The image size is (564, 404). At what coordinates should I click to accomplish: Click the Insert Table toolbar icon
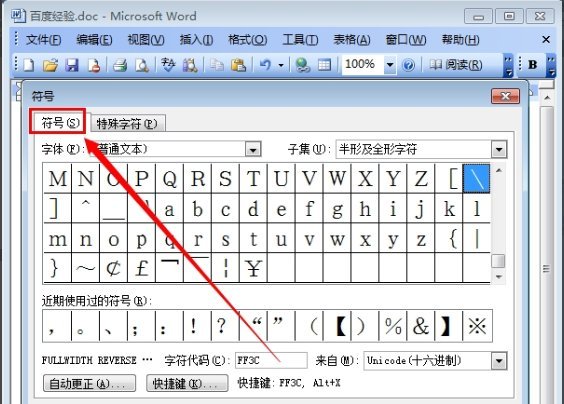click(324, 65)
